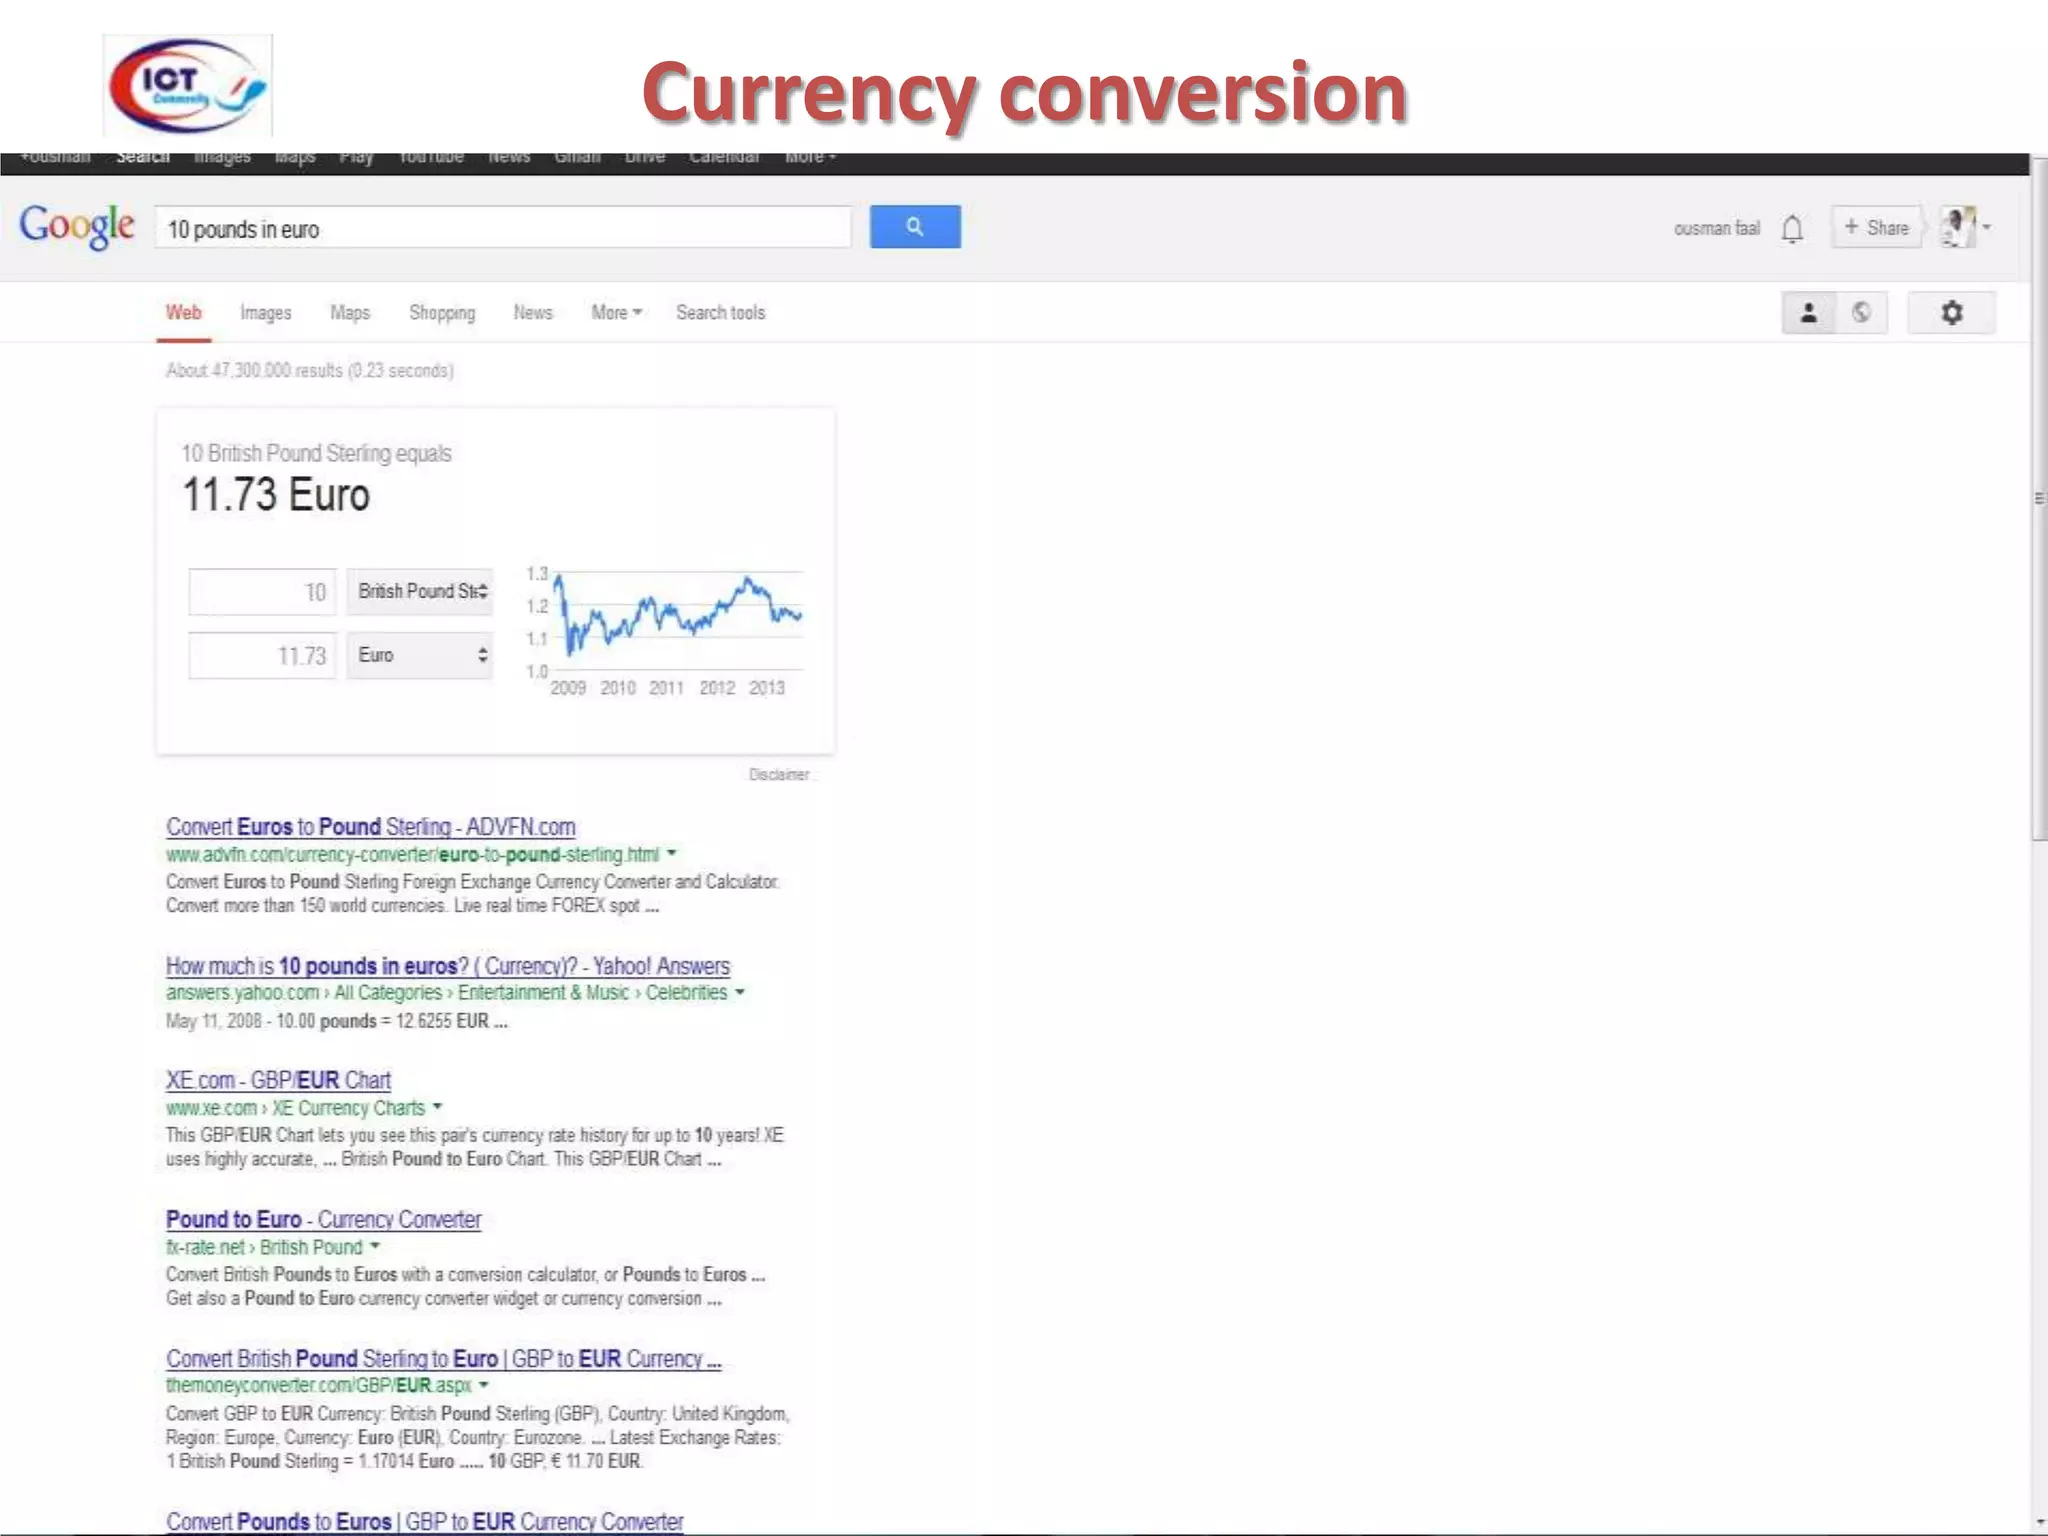Expand account menu arrow beside avatar
Viewport: 2048px width, 1536px height.
[x=1987, y=227]
